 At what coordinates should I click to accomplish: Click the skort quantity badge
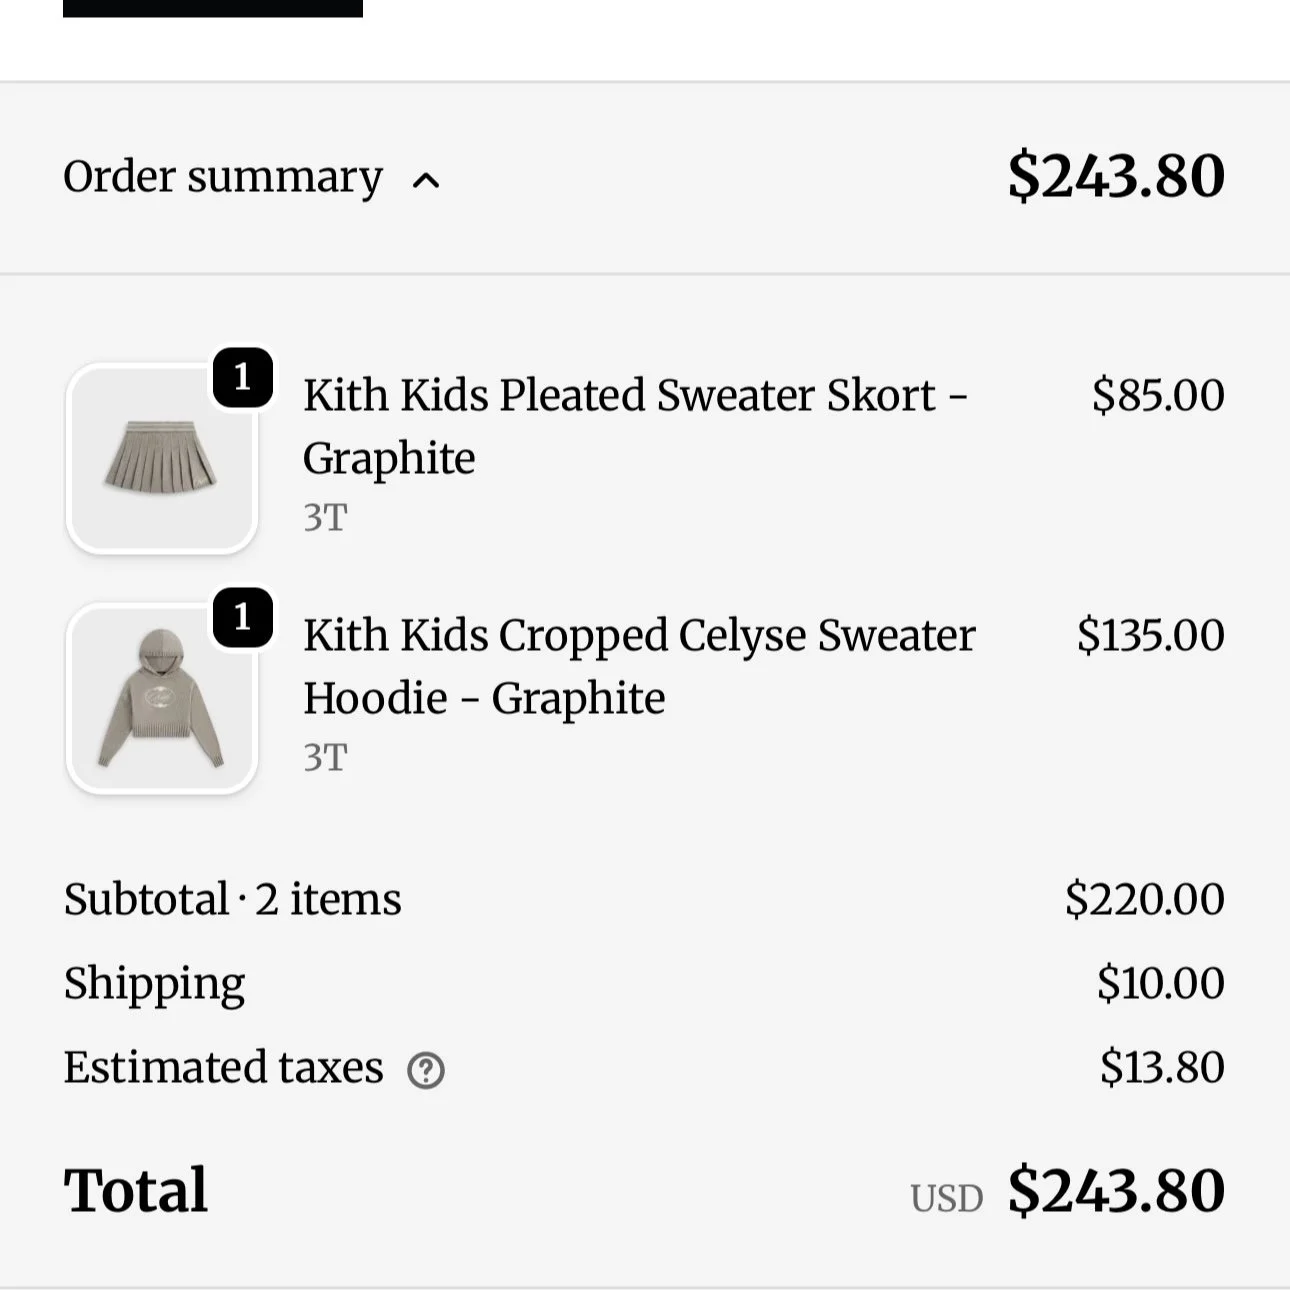pos(242,377)
